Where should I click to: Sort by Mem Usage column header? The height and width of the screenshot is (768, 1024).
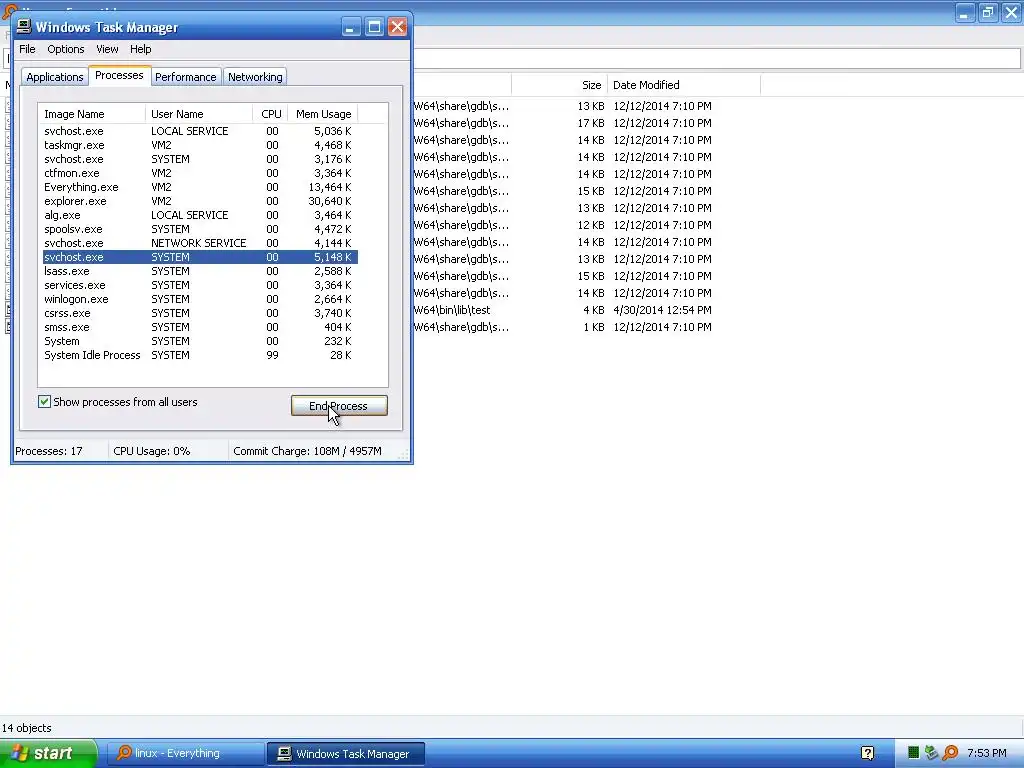coord(323,114)
